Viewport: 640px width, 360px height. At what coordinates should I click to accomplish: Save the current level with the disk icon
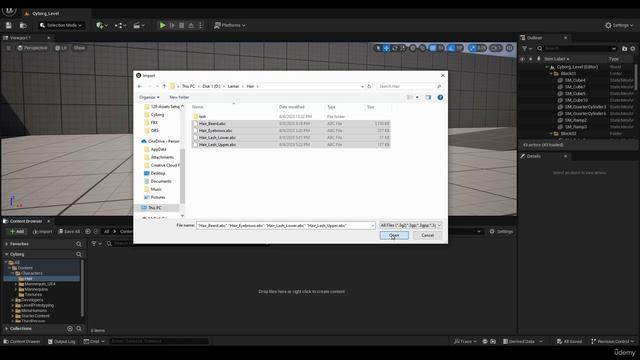pyautogui.click(x=9, y=25)
